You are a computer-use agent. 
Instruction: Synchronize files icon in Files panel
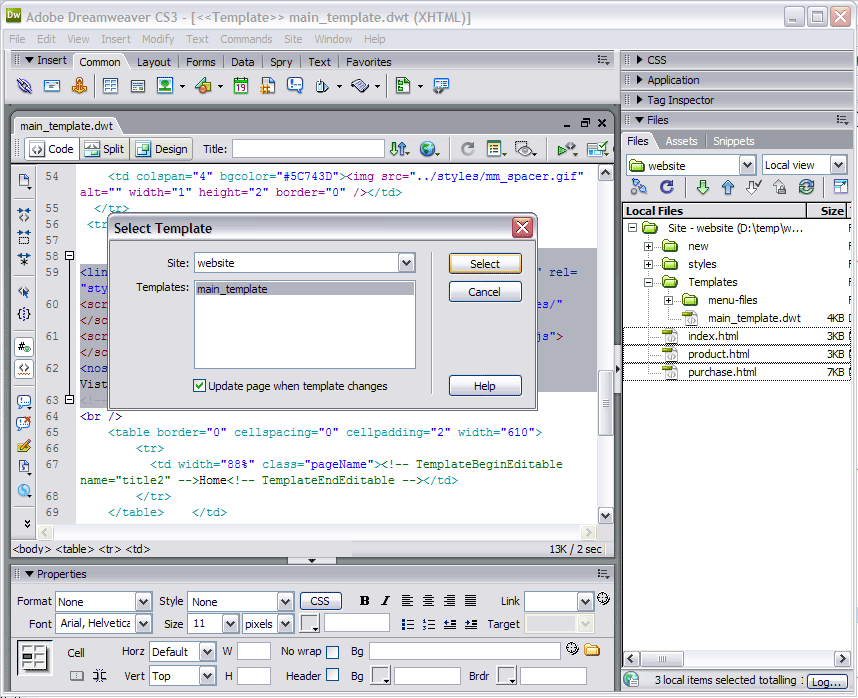pyautogui.click(x=806, y=187)
